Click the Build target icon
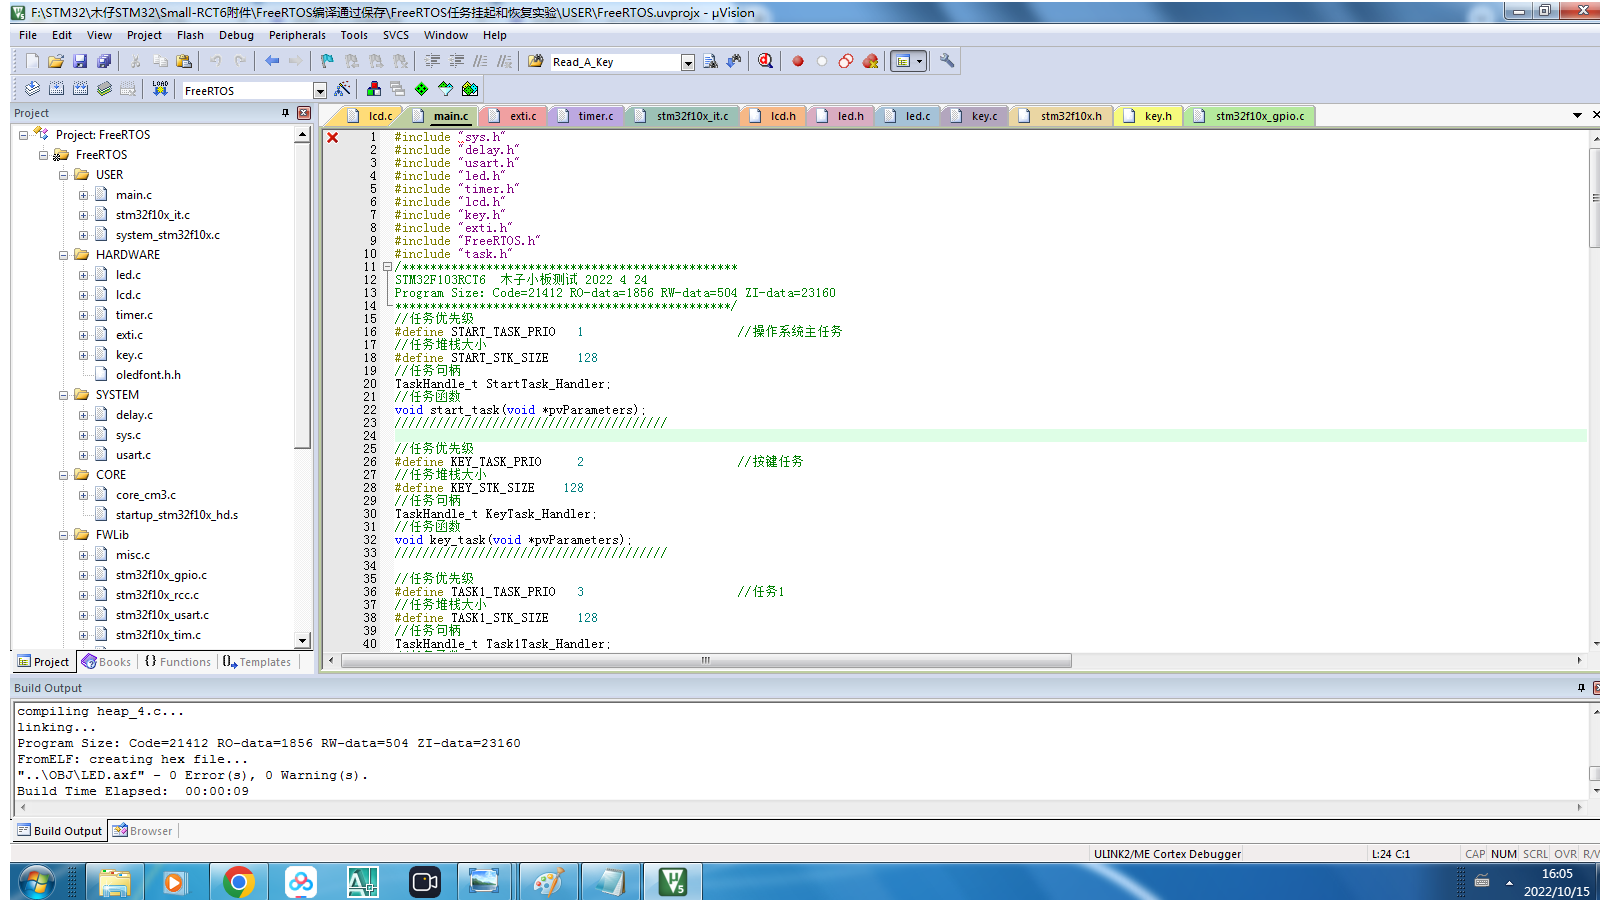 (56, 89)
